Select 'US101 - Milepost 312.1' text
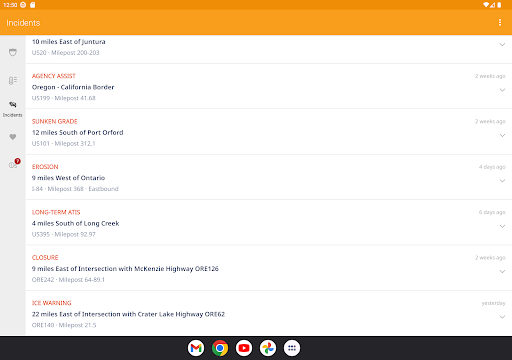Screen dimensions: 512x360 pyautogui.click(x=64, y=143)
